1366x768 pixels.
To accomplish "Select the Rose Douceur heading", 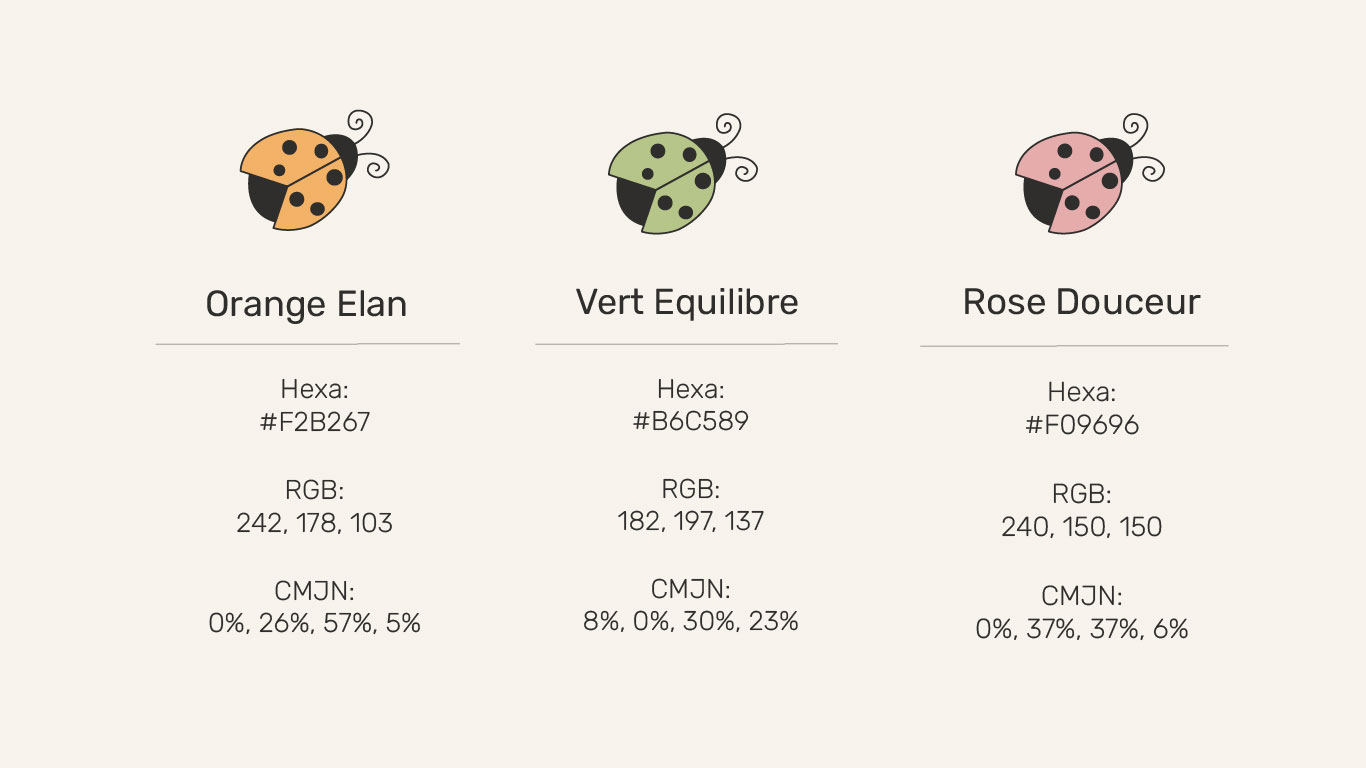I will [1081, 302].
